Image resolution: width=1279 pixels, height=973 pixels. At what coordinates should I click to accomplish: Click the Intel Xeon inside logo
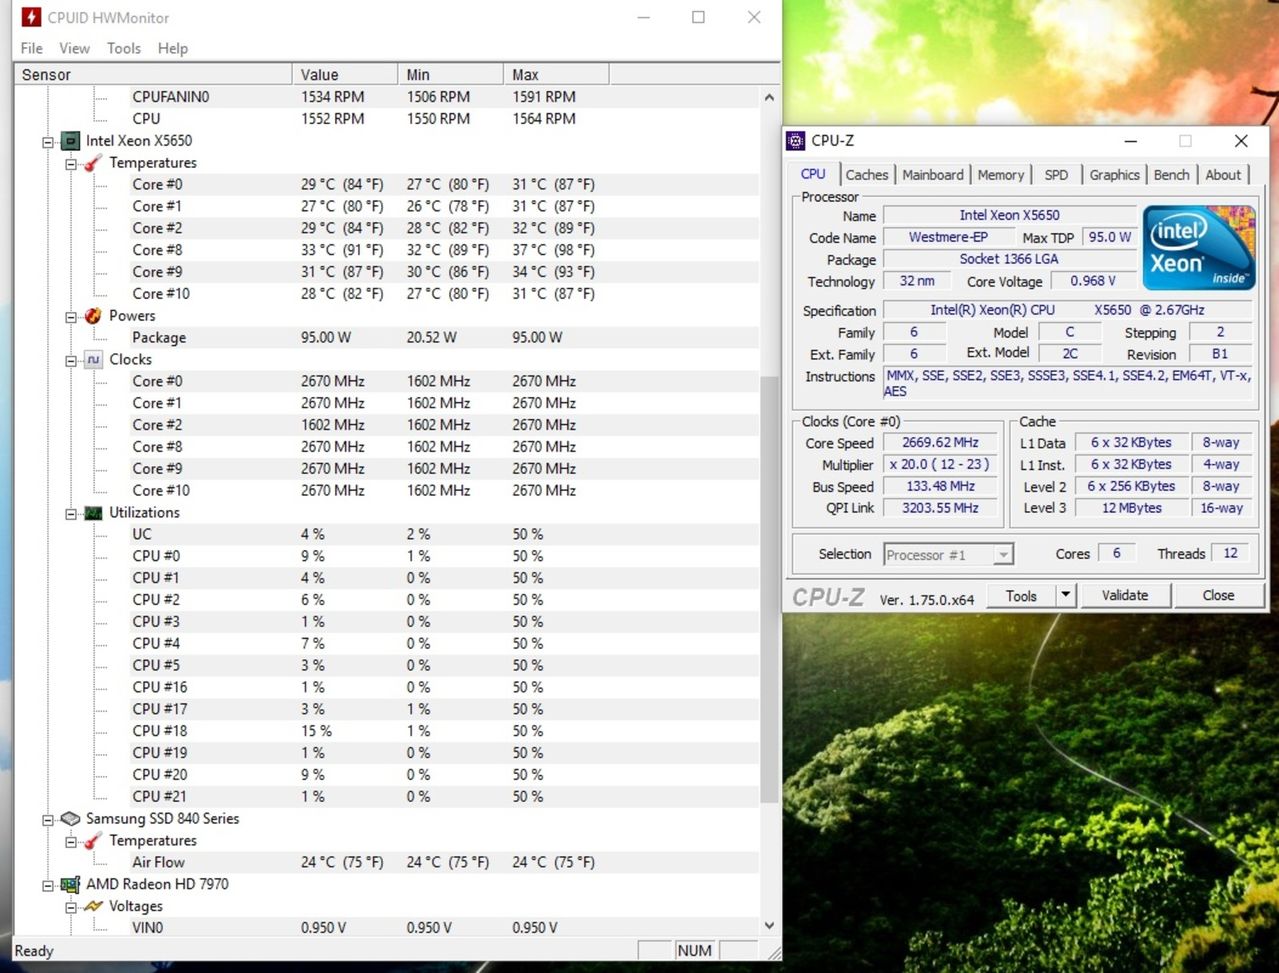click(1198, 248)
